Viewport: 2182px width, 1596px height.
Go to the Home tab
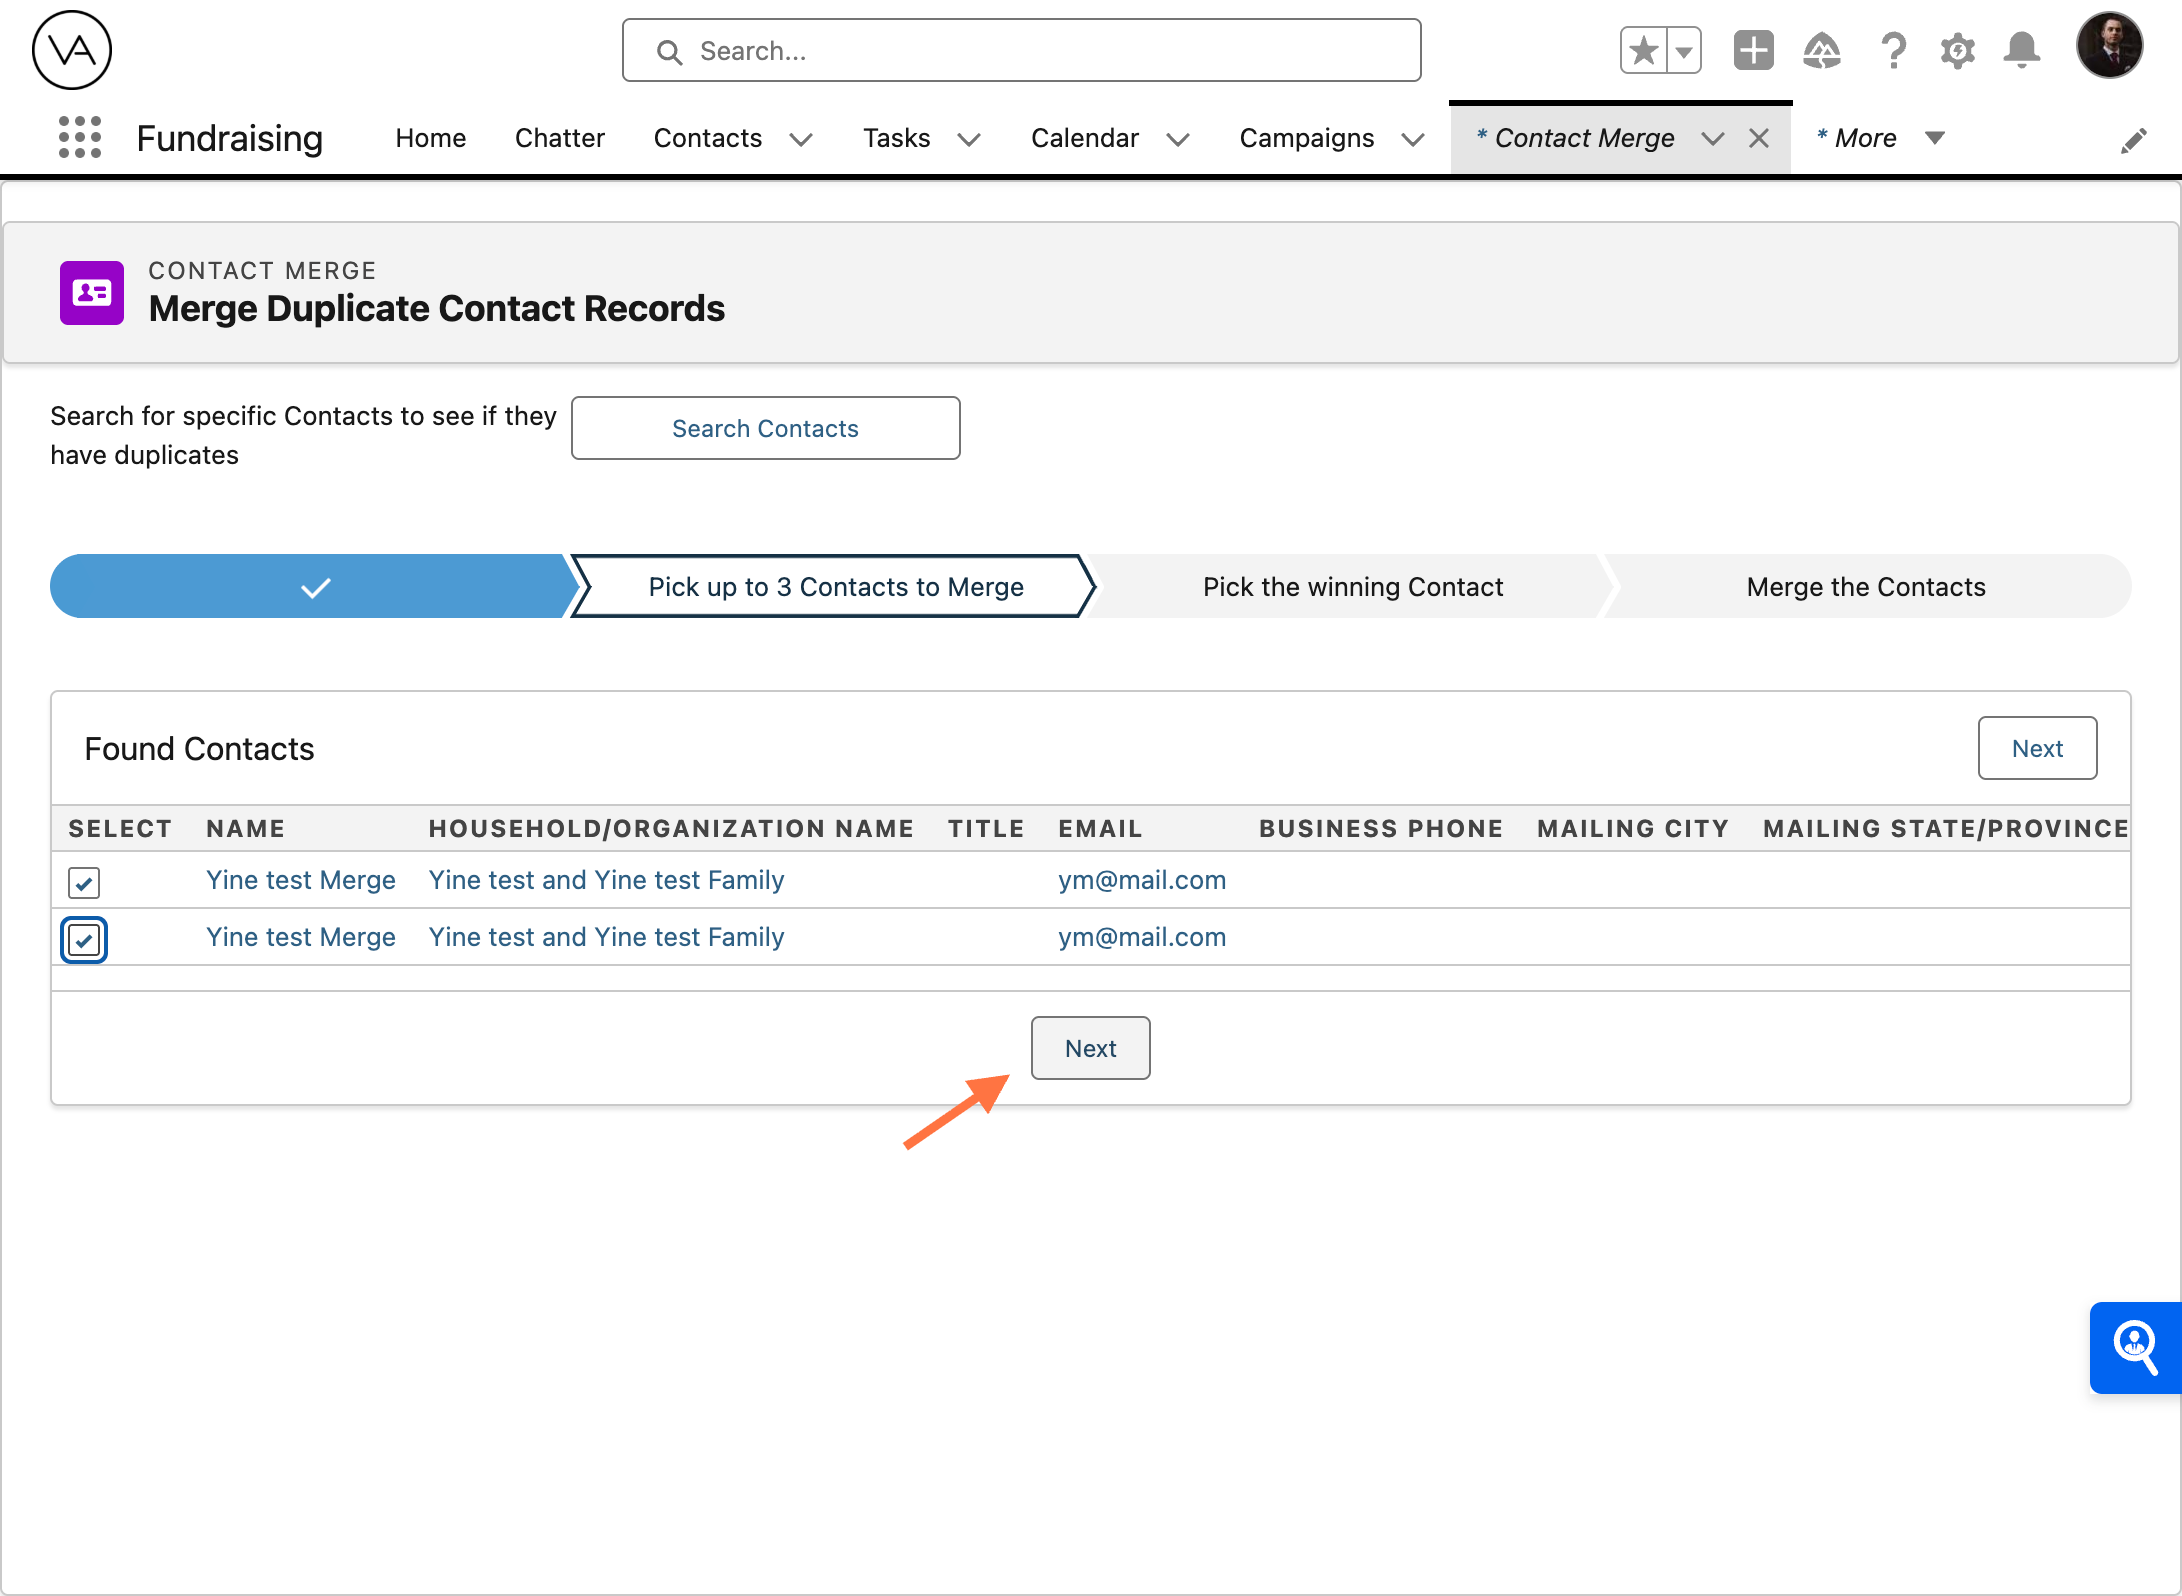pos(431,138)
